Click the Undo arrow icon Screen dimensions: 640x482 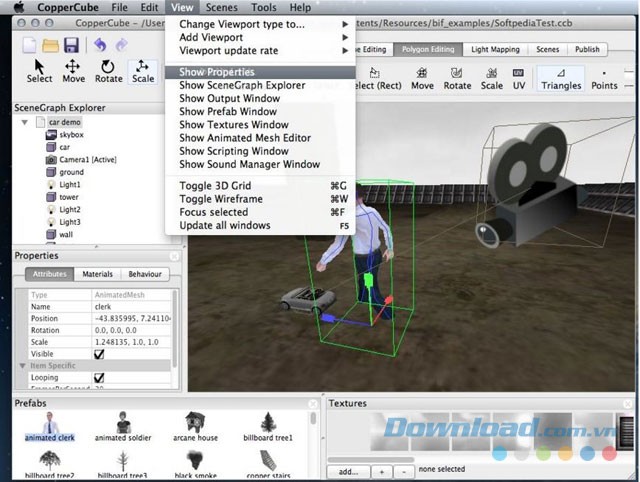pos(98,45)
